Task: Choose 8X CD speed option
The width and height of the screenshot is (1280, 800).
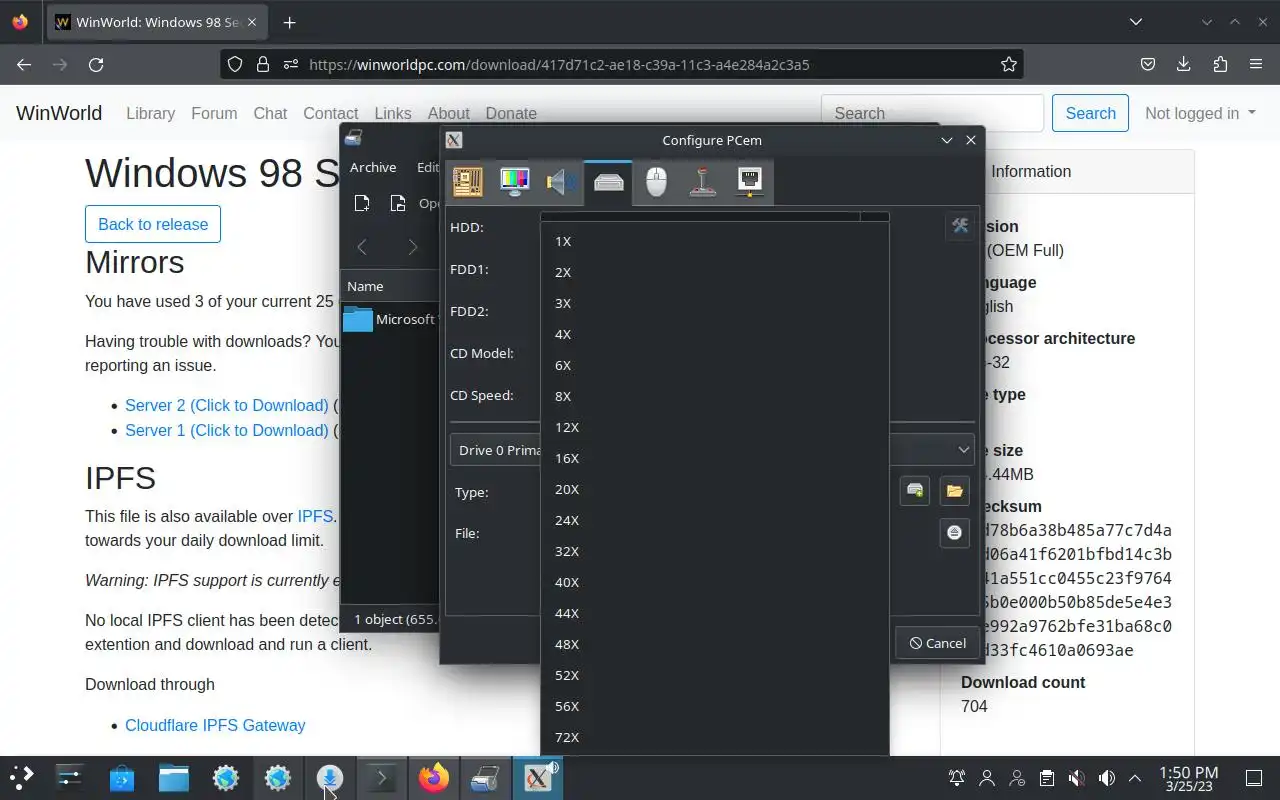Action: click(x=714, y=396)
